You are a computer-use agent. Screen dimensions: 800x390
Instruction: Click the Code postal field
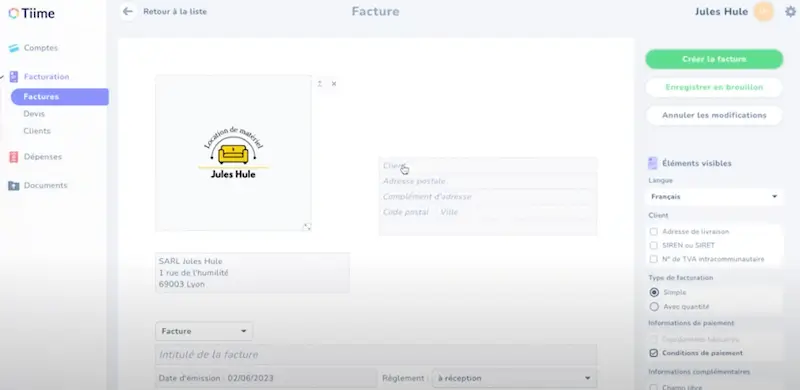click(407, 212)
